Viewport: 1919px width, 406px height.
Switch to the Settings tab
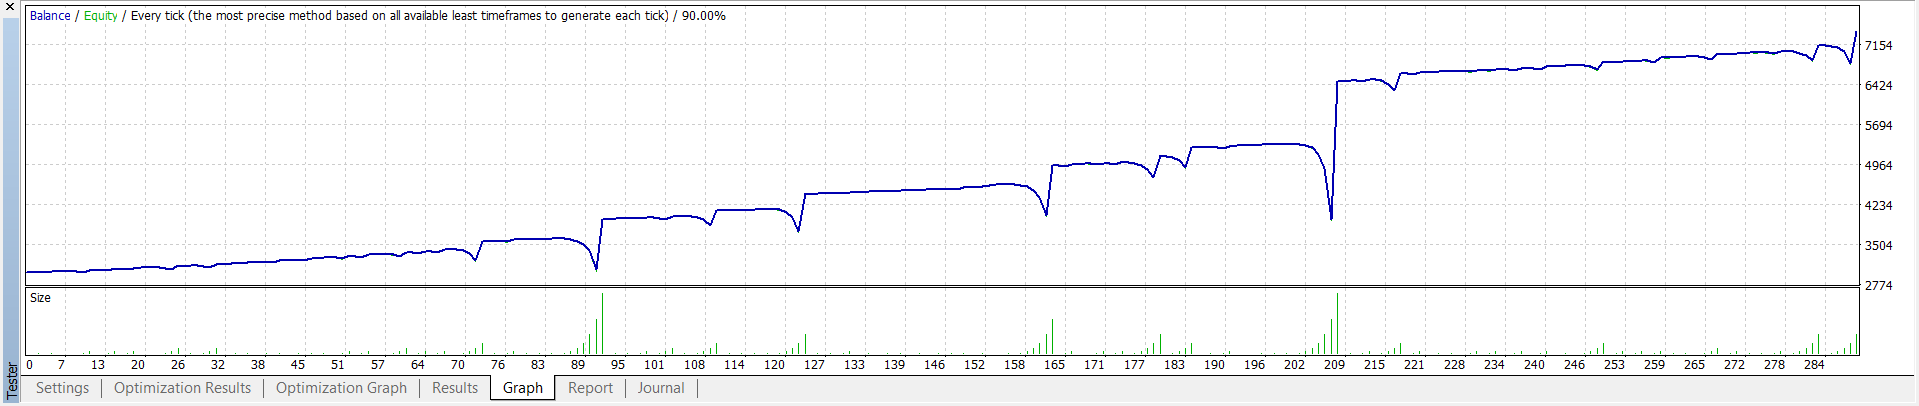pyautogui.click(x=62, y=388)
